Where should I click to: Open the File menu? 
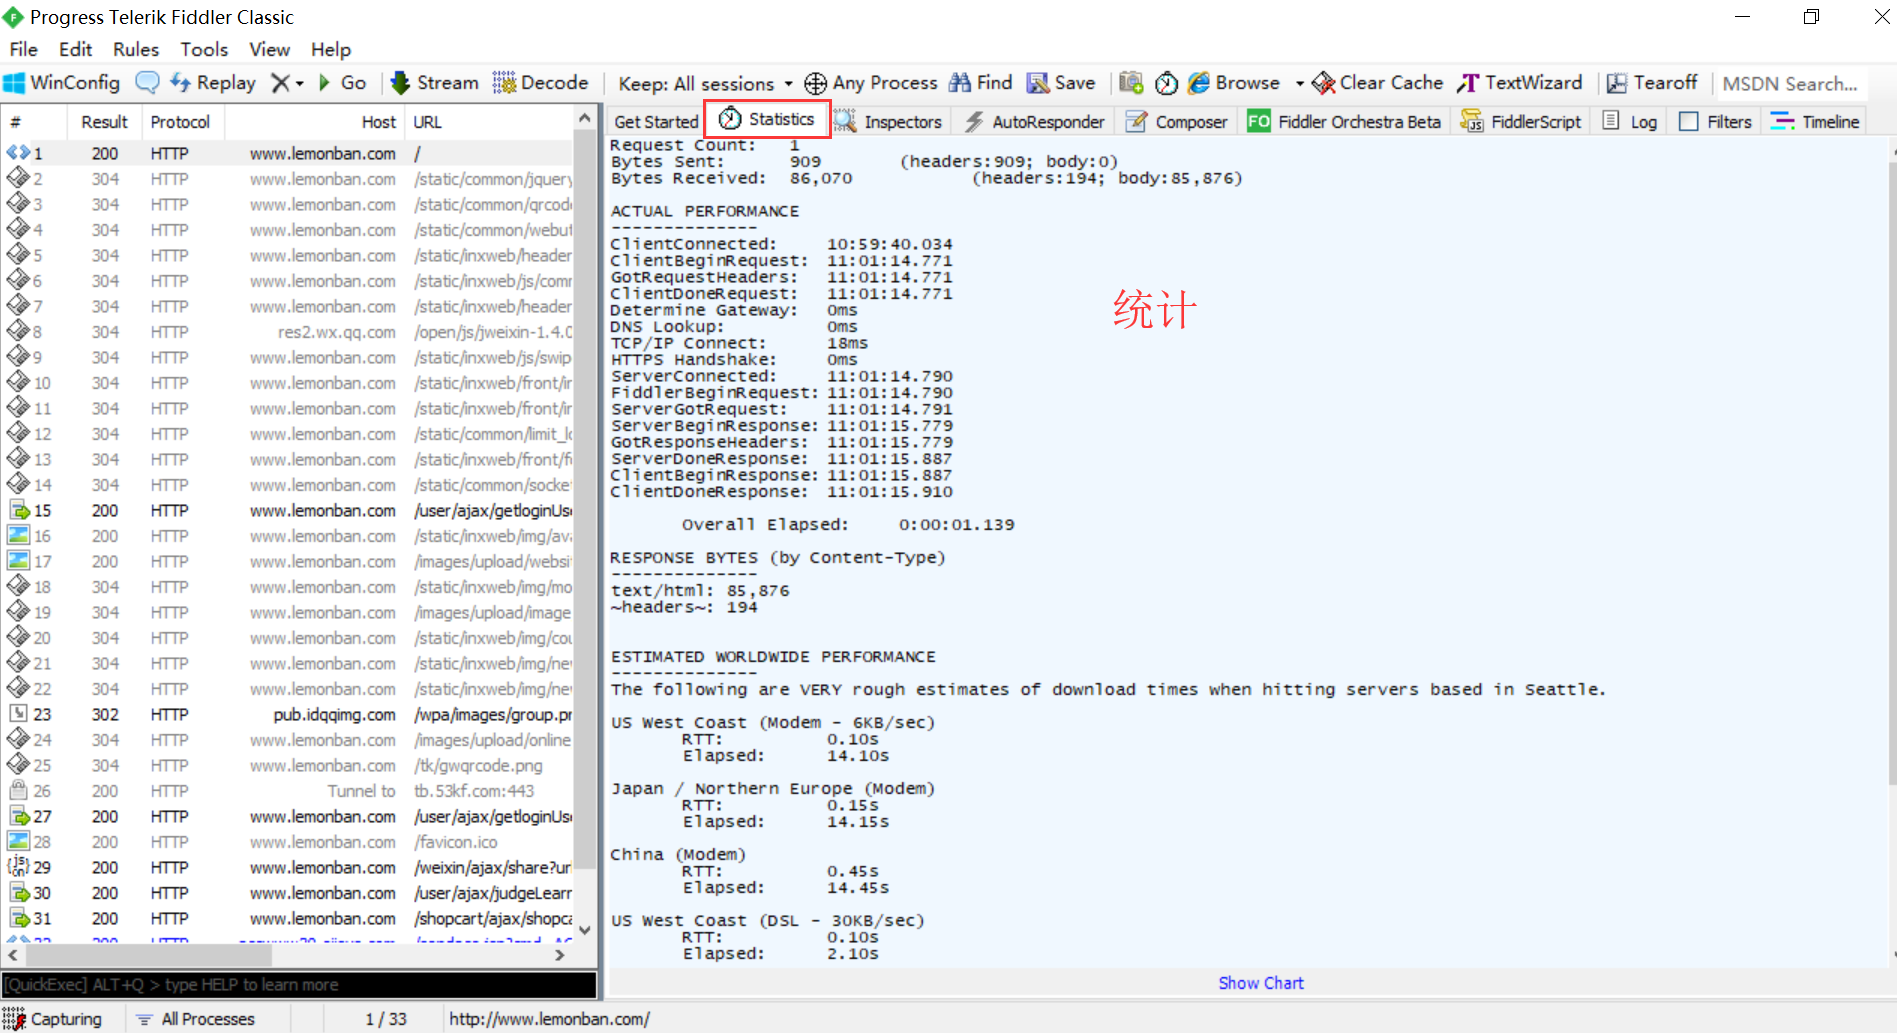tap(23, 49)
